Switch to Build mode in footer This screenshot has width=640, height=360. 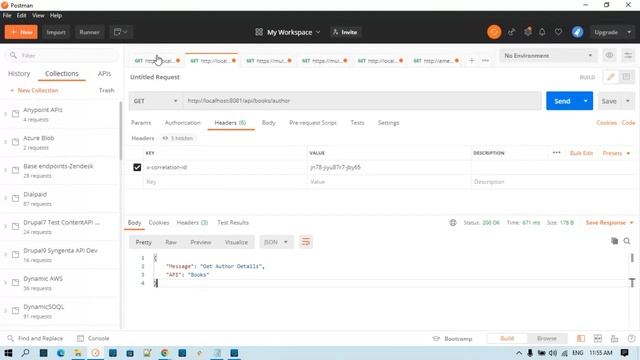[x=507, y=338]
